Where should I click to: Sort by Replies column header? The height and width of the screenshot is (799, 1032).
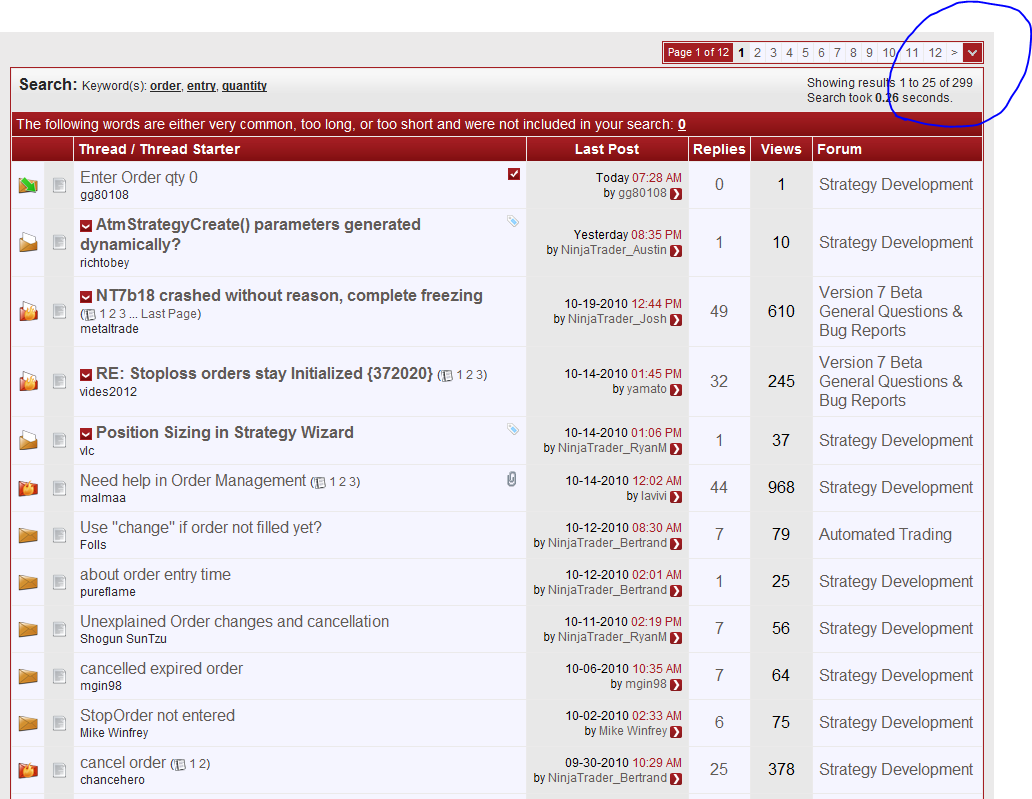coord(719,149)
